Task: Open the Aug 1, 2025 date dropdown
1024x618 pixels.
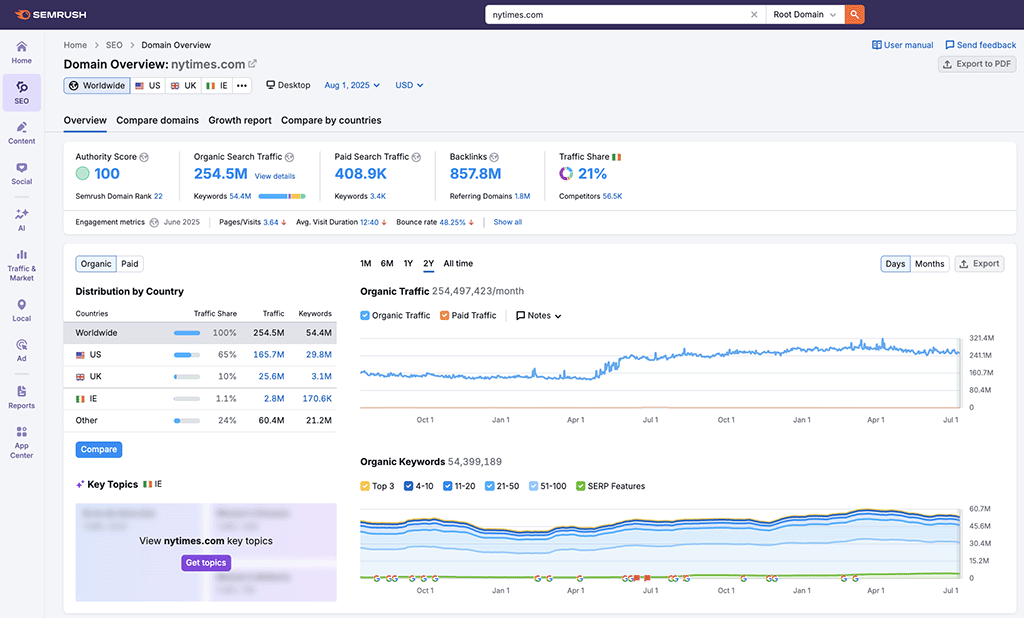Action: coord(352,86)
